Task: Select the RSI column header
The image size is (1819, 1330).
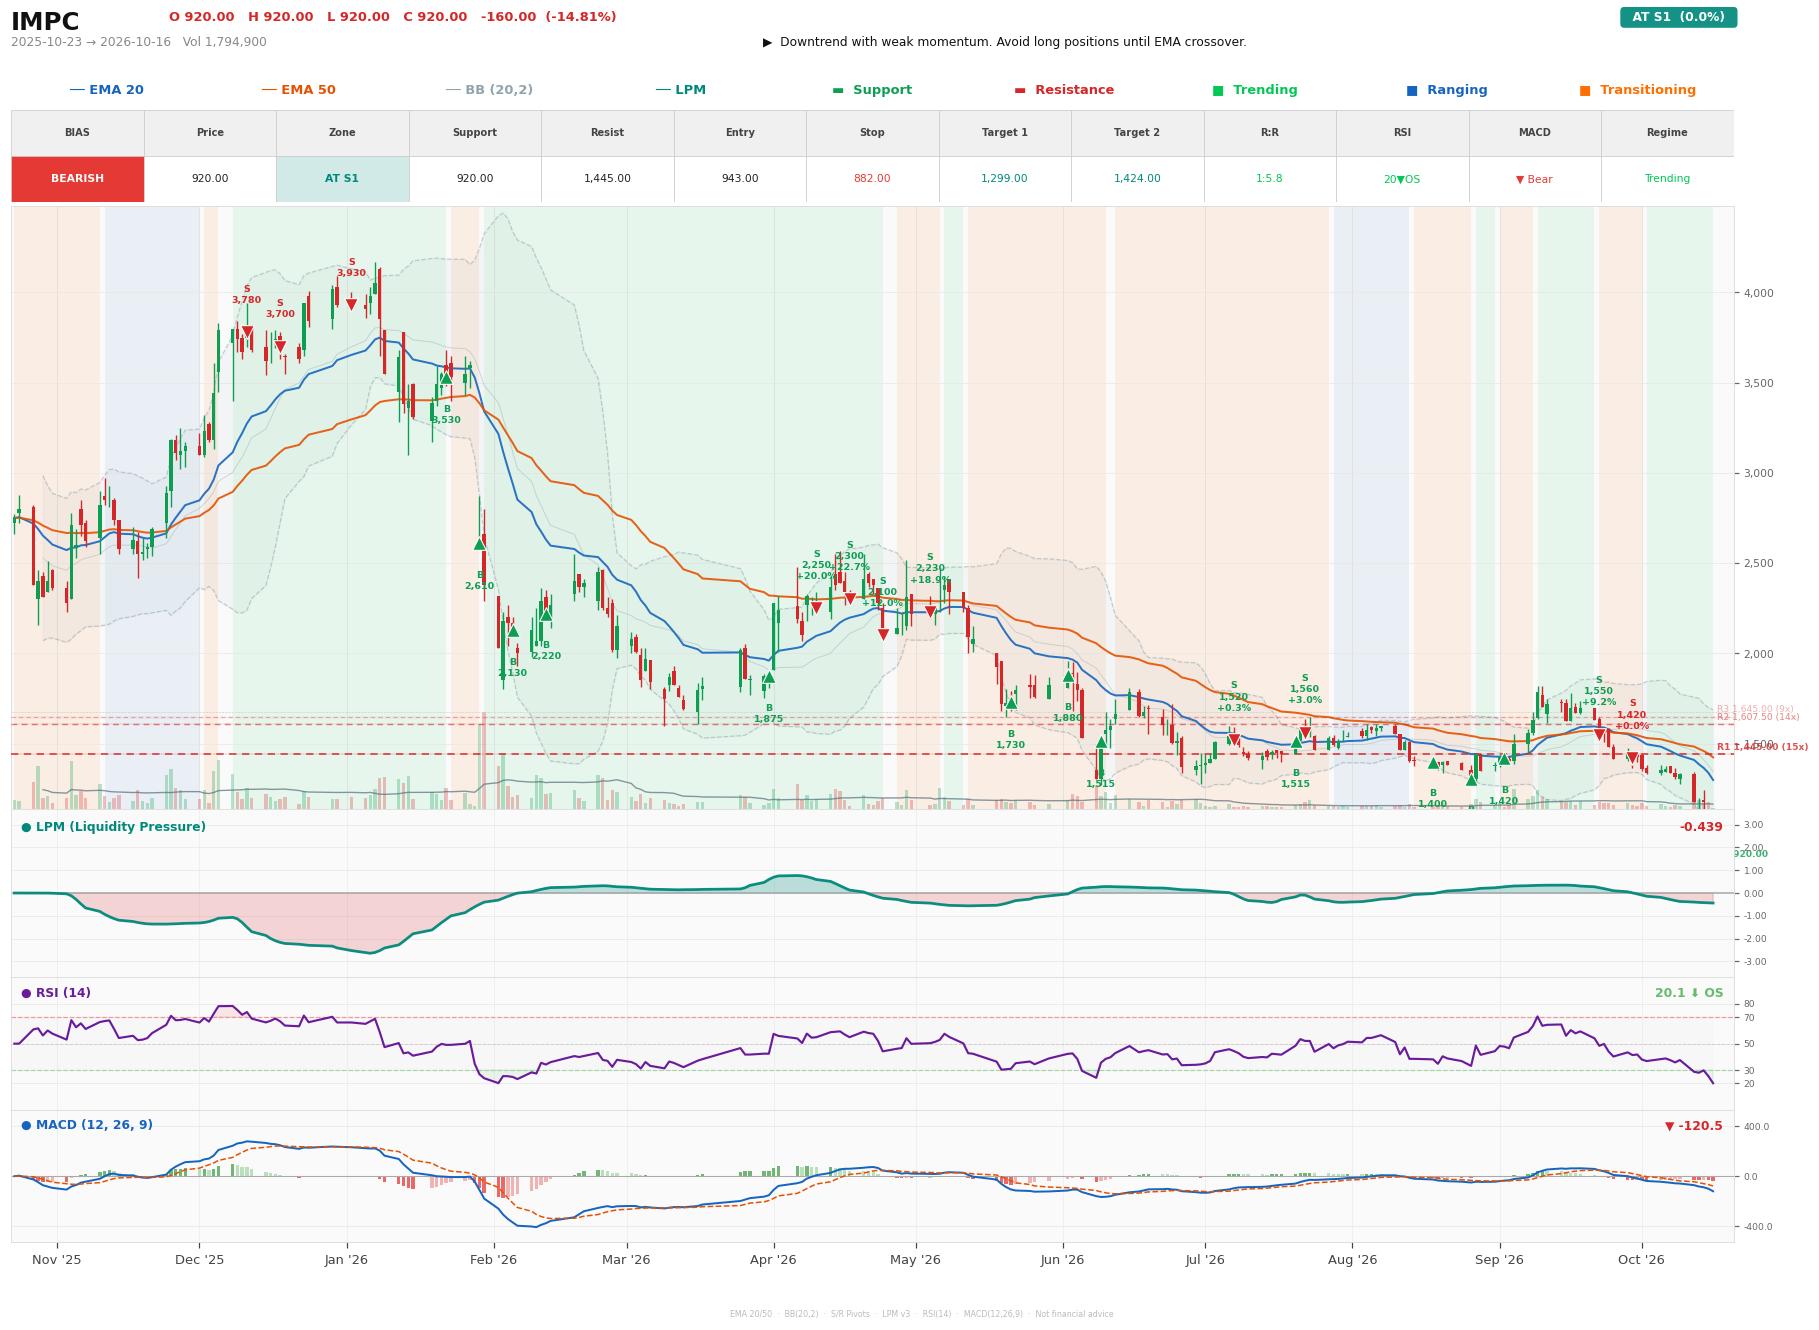Action: [x=1402, y=133]
